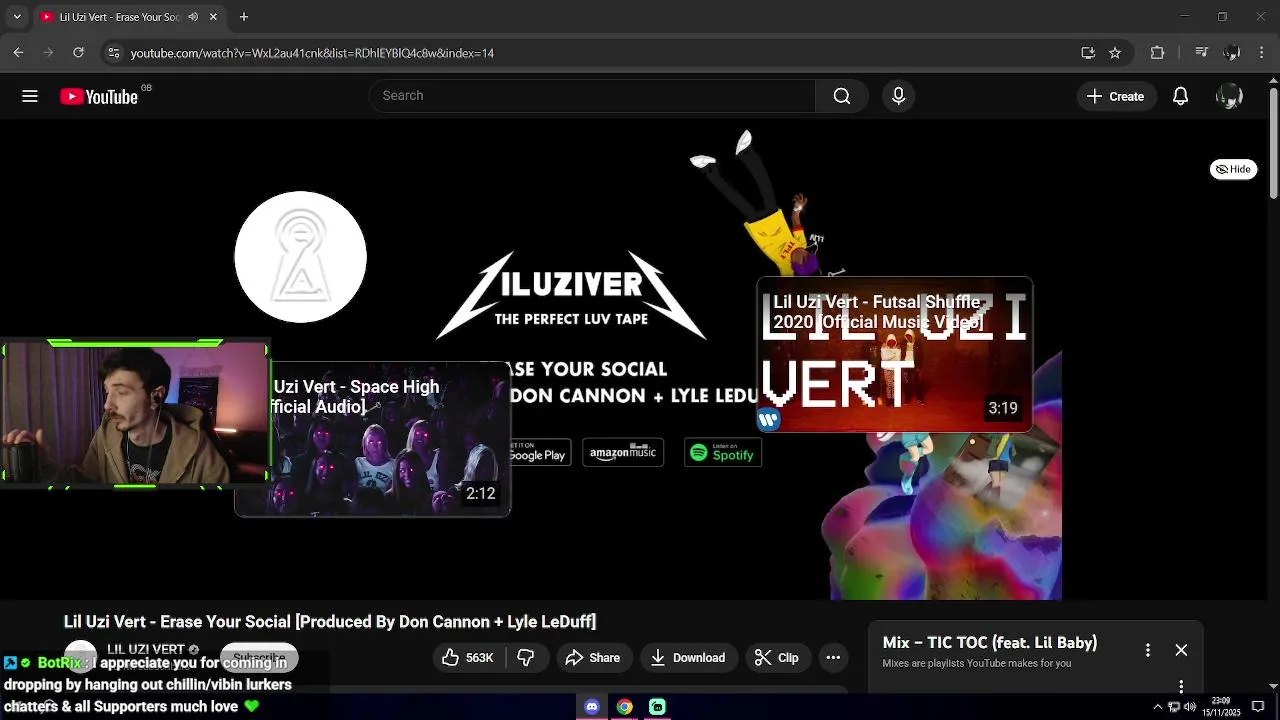Mute tab via speaker icon on tab
The image size is (1280, 720).
pos(193,17)
